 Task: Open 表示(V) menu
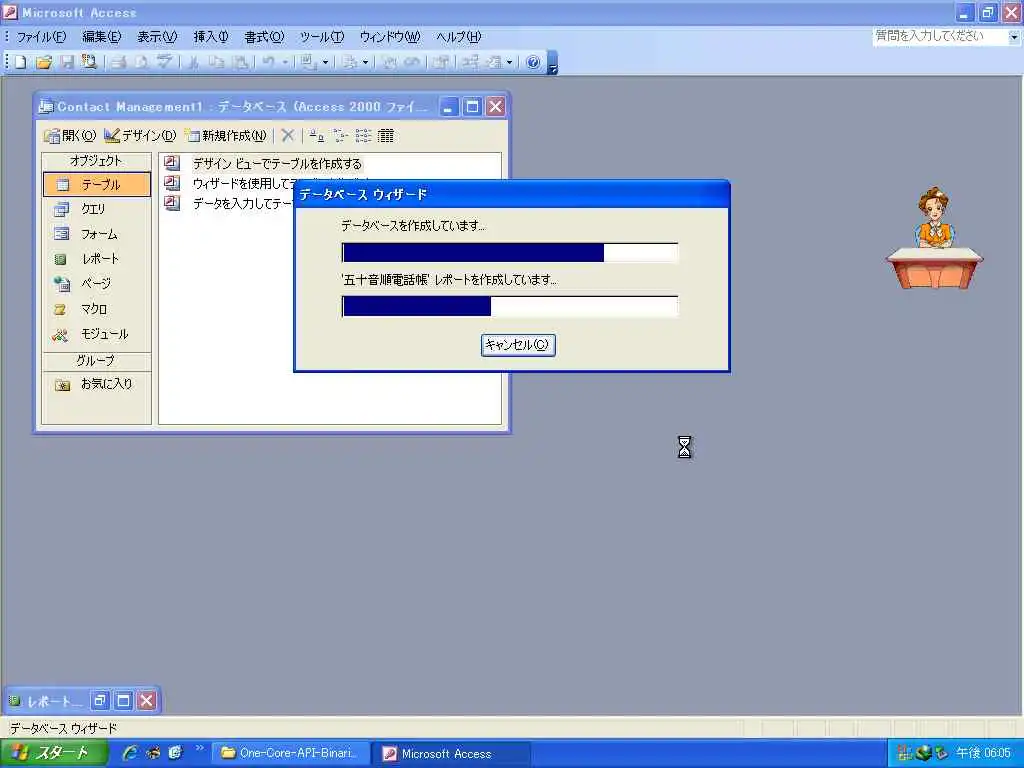tap(157, 37)
